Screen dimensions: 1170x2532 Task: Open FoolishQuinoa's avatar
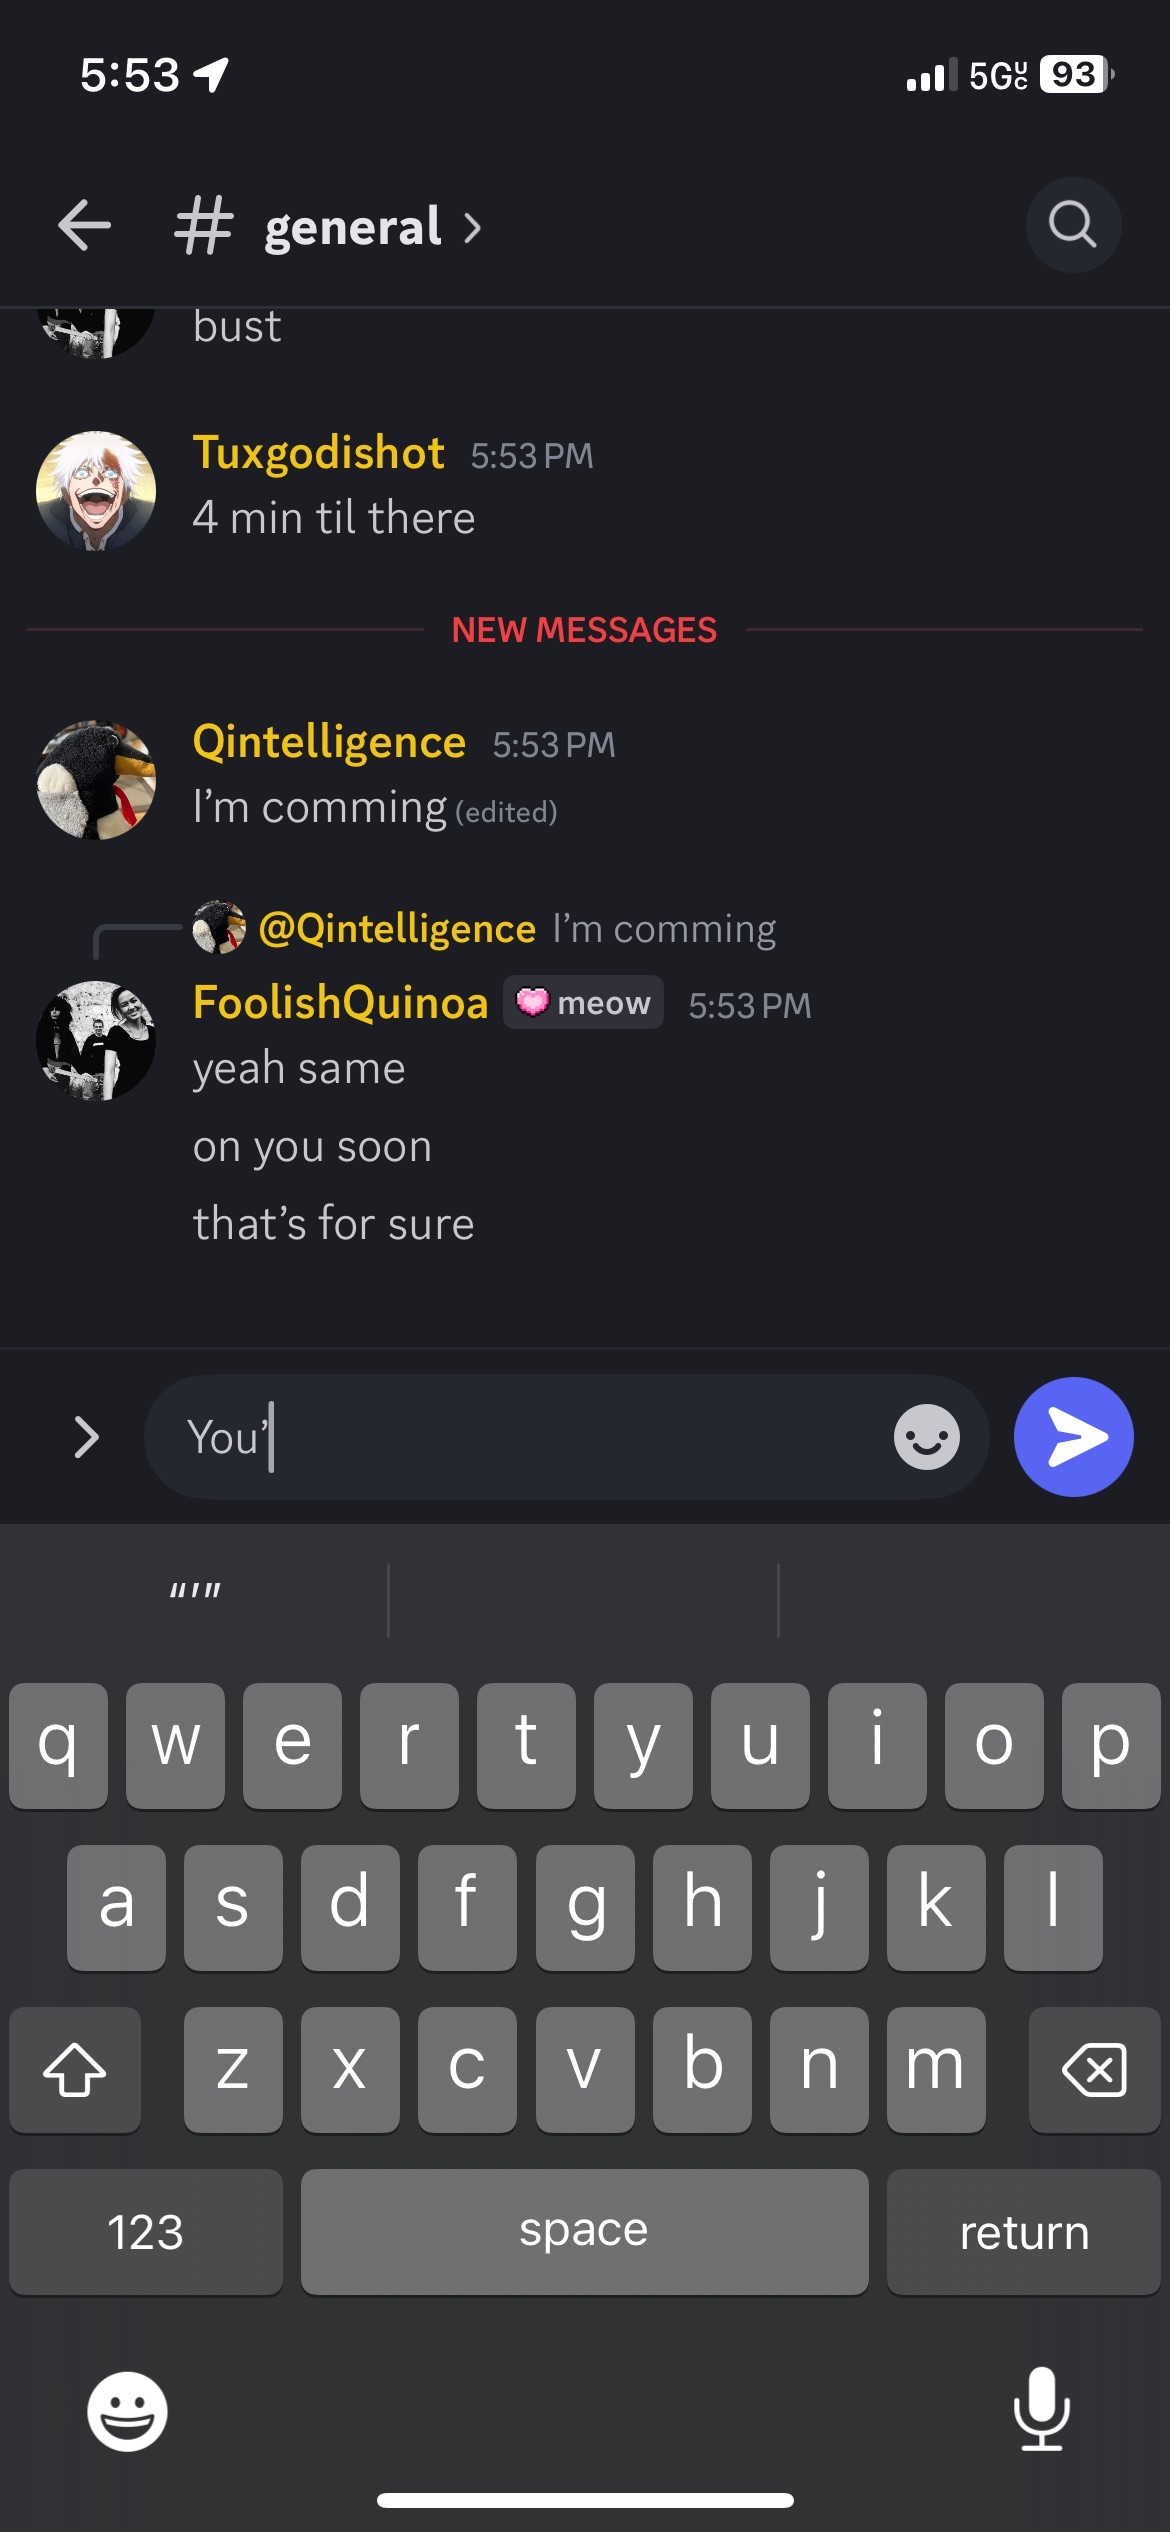click(x=96, y=1040)
